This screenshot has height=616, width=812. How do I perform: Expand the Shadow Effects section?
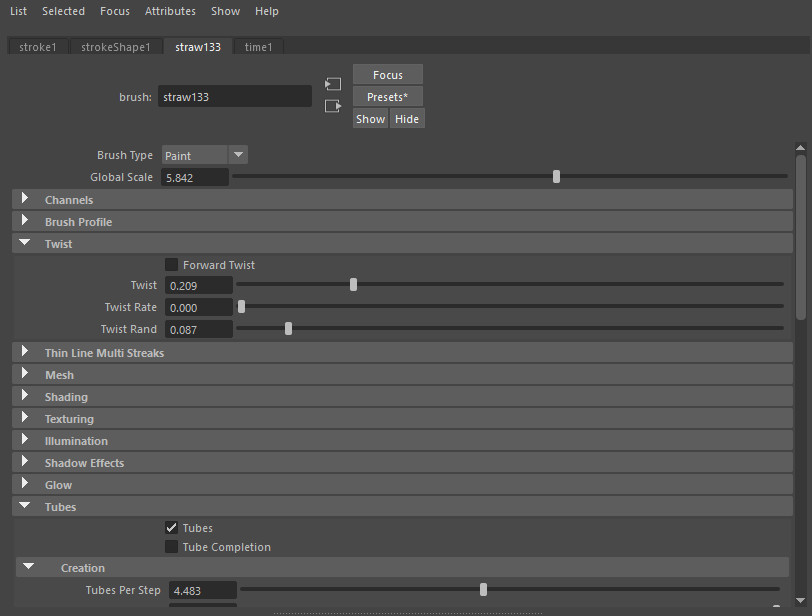(x=402, y=463)
